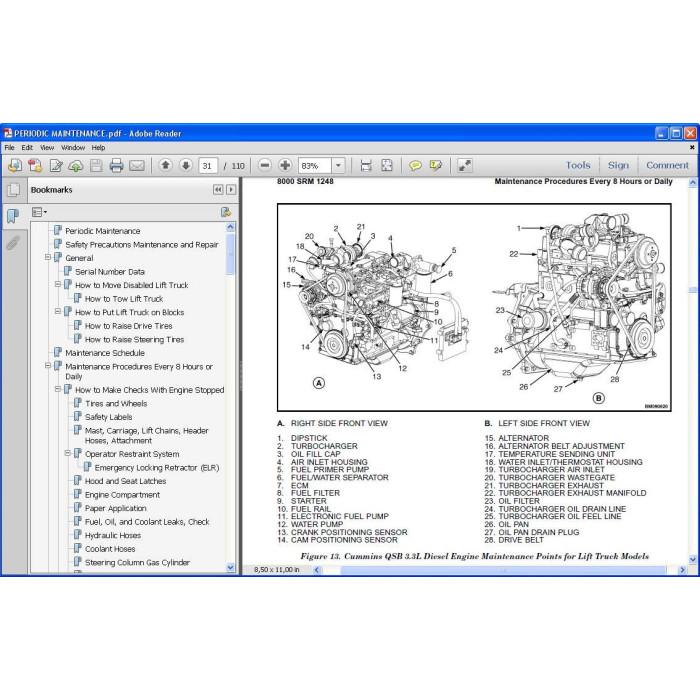
Task: Open the Bookmarks panel icon in sidebar
Action: (x=13, y=216)
